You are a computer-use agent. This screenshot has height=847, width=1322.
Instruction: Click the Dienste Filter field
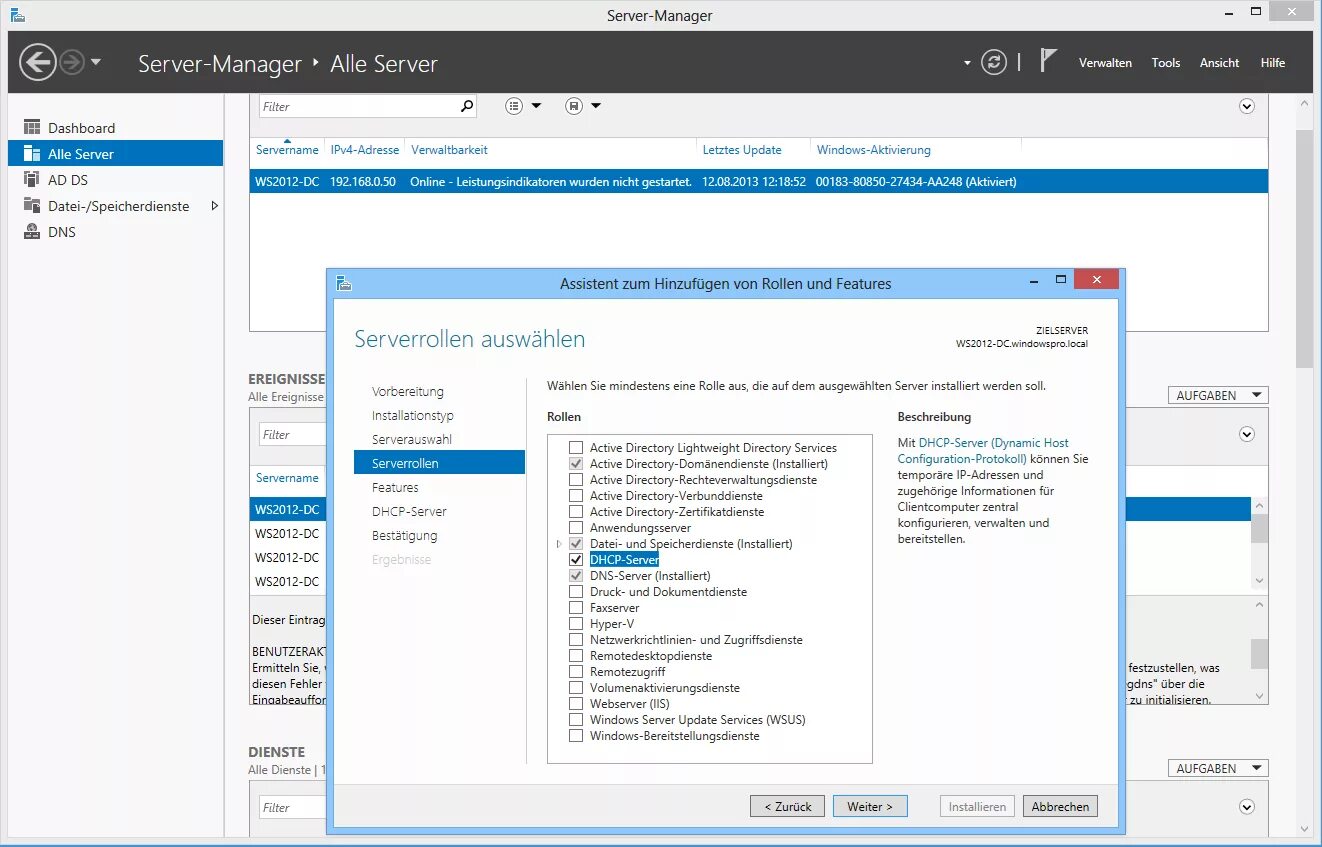(292, 807)
